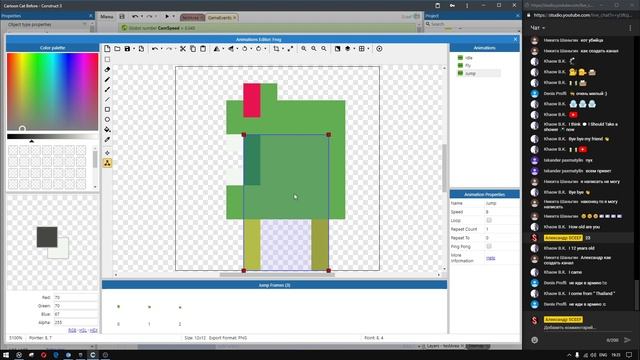Image resolution: width=640 pixels, height=360 pixels.
Task: Switch color mode to HSL link
Action: coord(83,330)
